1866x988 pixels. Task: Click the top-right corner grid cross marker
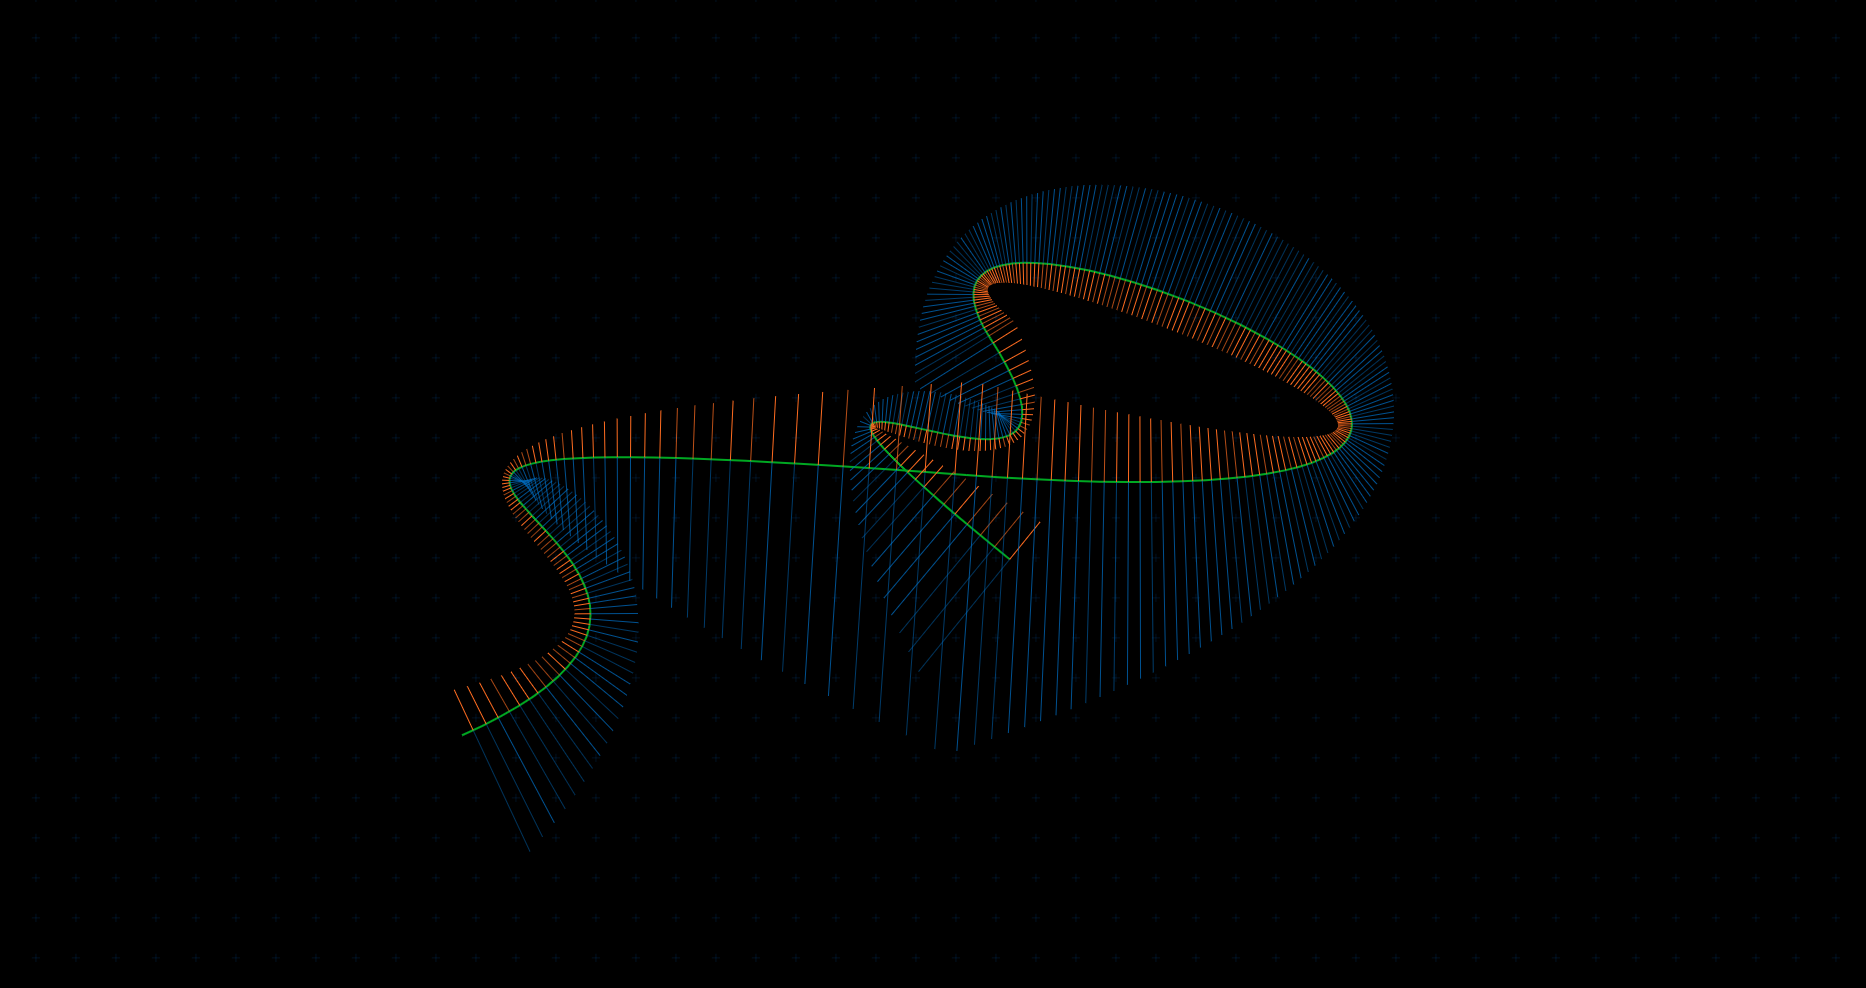click(1835, 37)
